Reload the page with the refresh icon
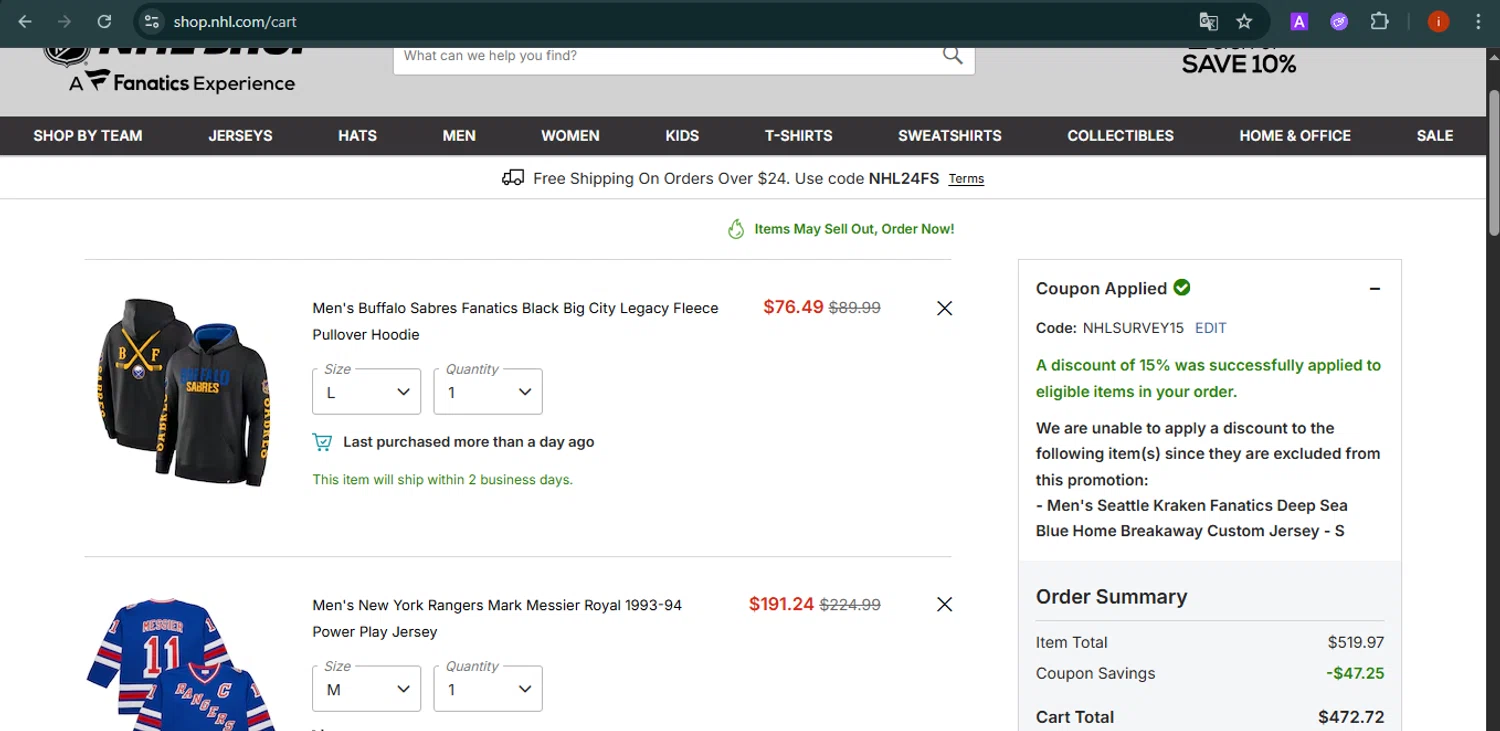This screenshot has height=731, width=1500. pos(104,21)
